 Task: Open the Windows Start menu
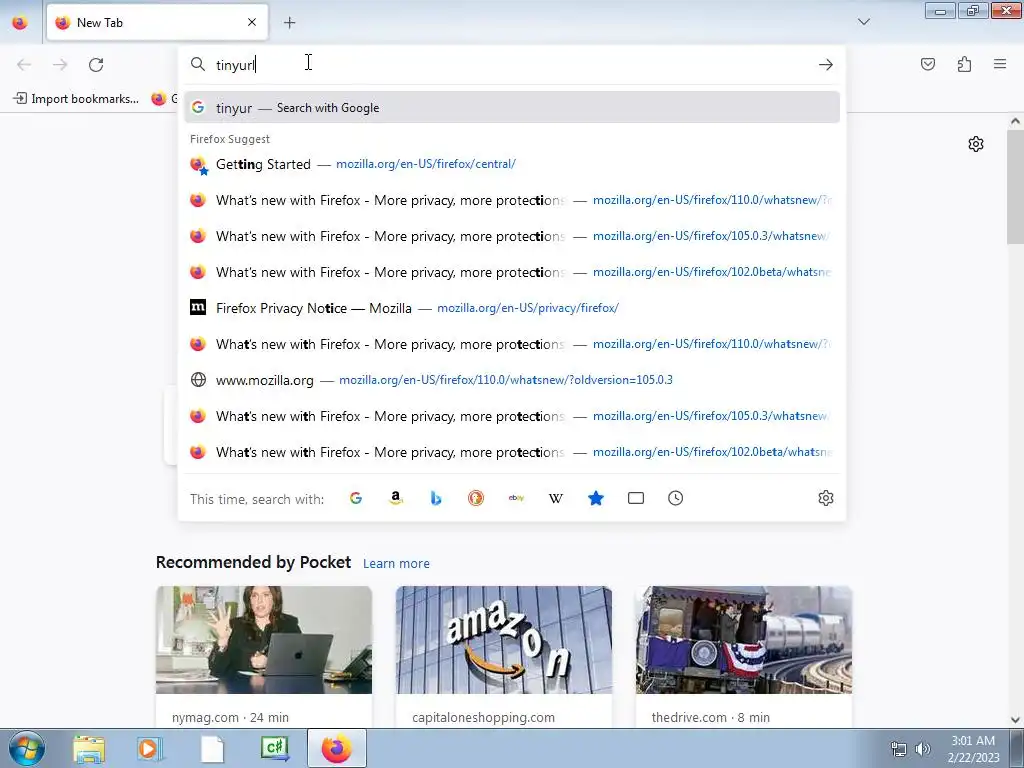point(26,748)
